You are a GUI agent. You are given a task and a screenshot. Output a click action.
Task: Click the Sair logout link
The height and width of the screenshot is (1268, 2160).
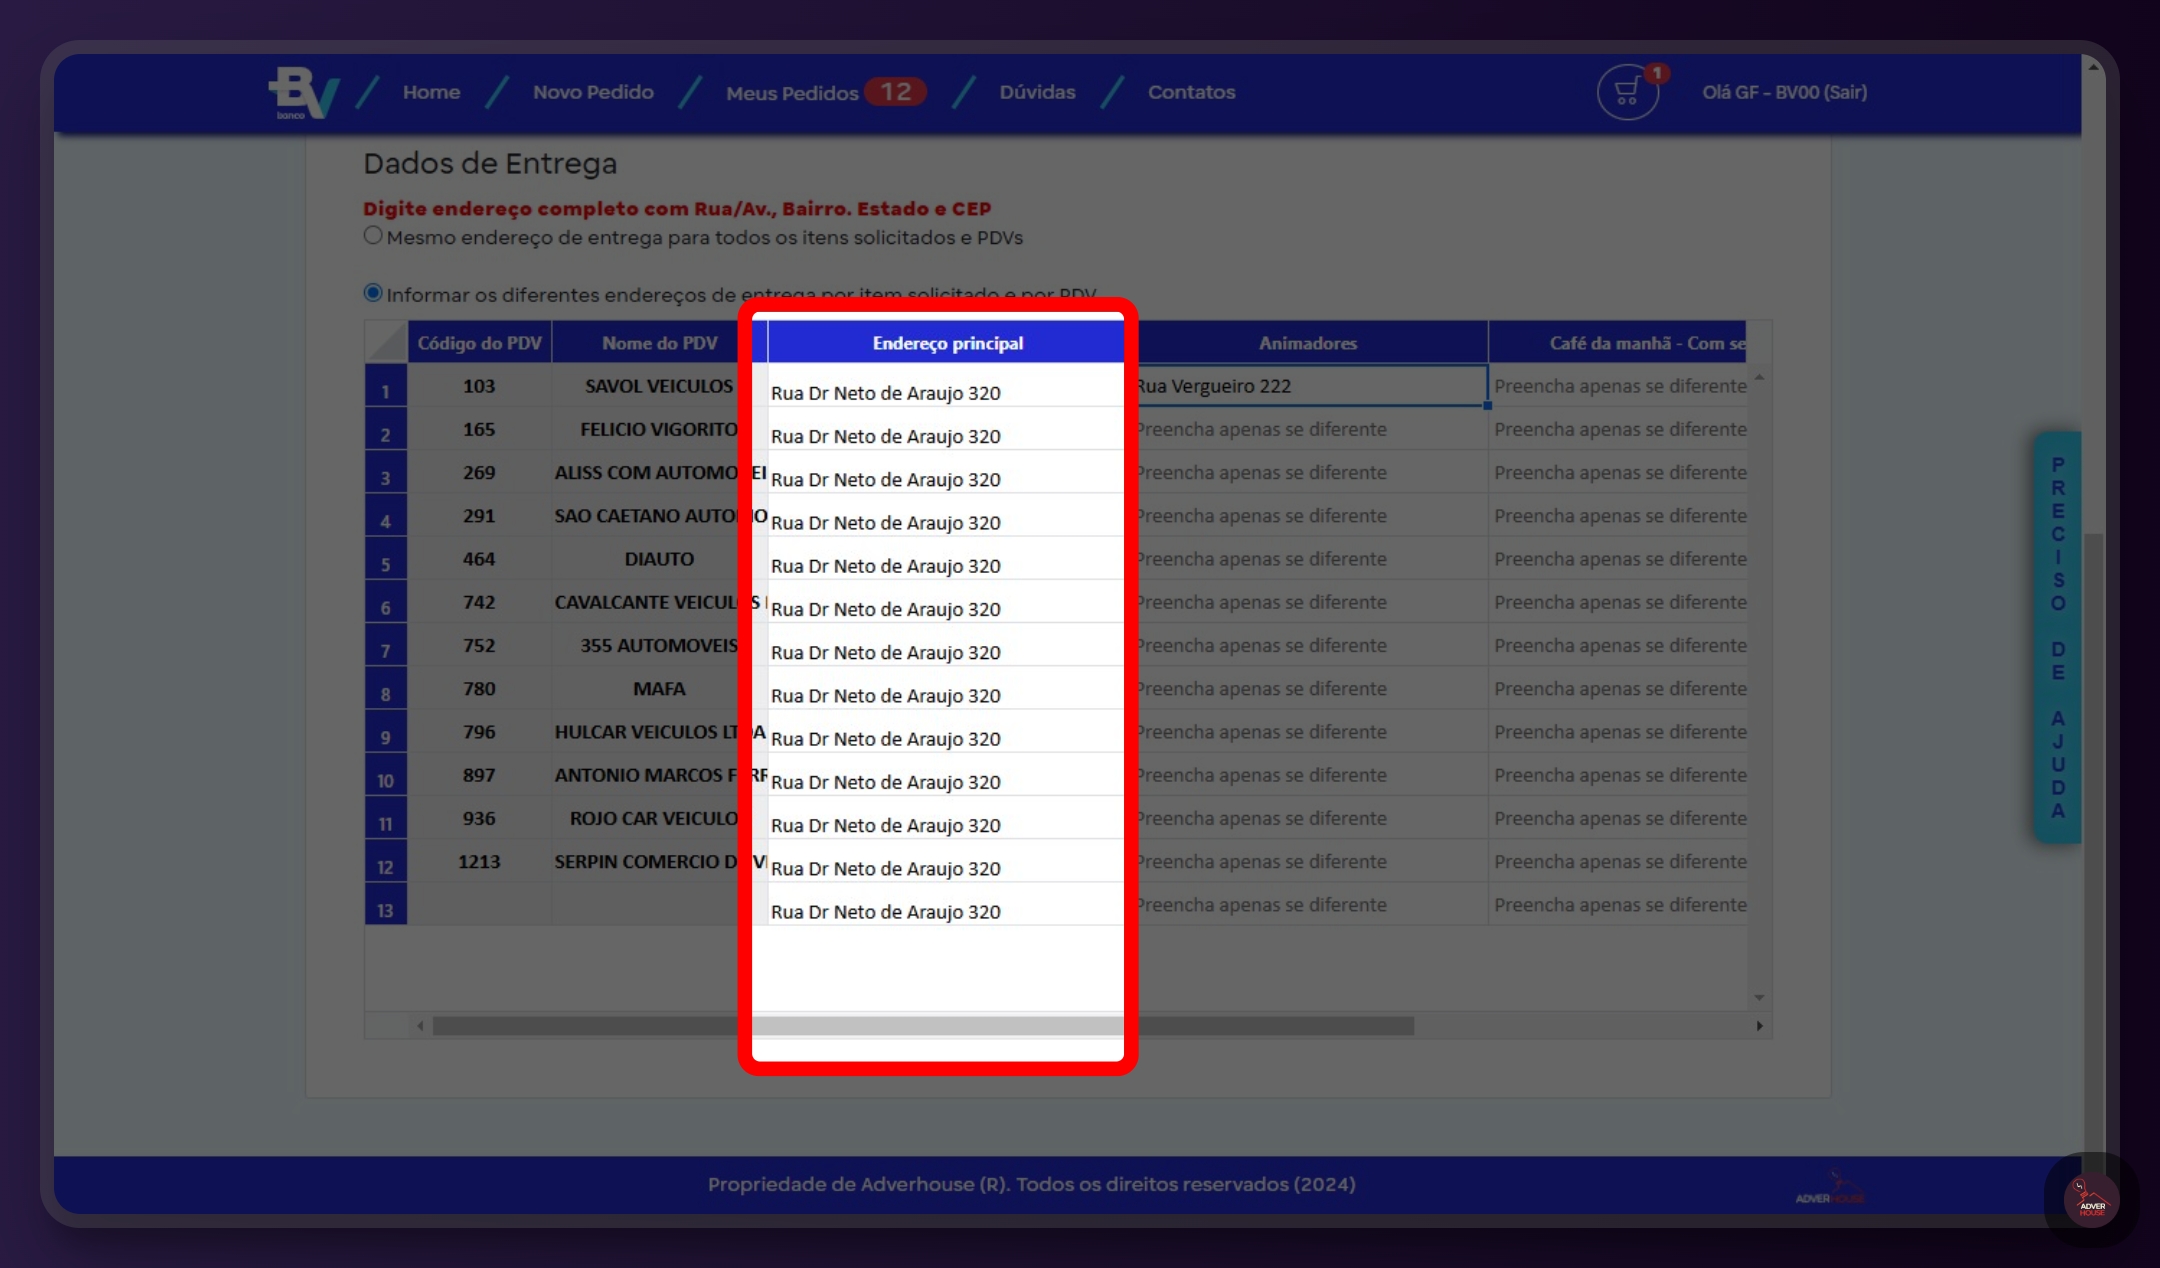tap(1844, 92)
